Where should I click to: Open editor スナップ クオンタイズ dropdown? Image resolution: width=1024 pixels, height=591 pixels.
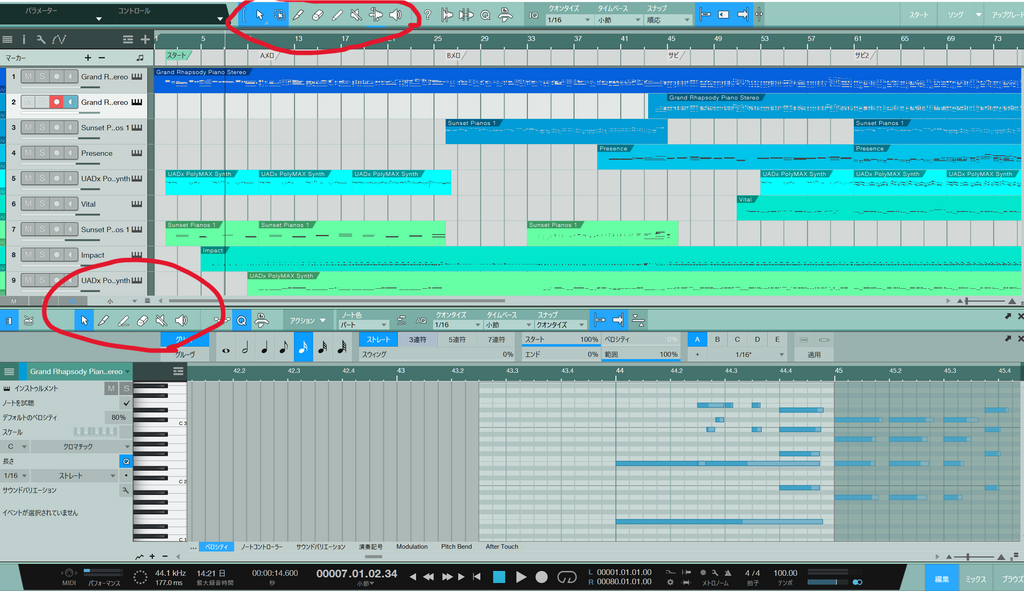[560, 325]
